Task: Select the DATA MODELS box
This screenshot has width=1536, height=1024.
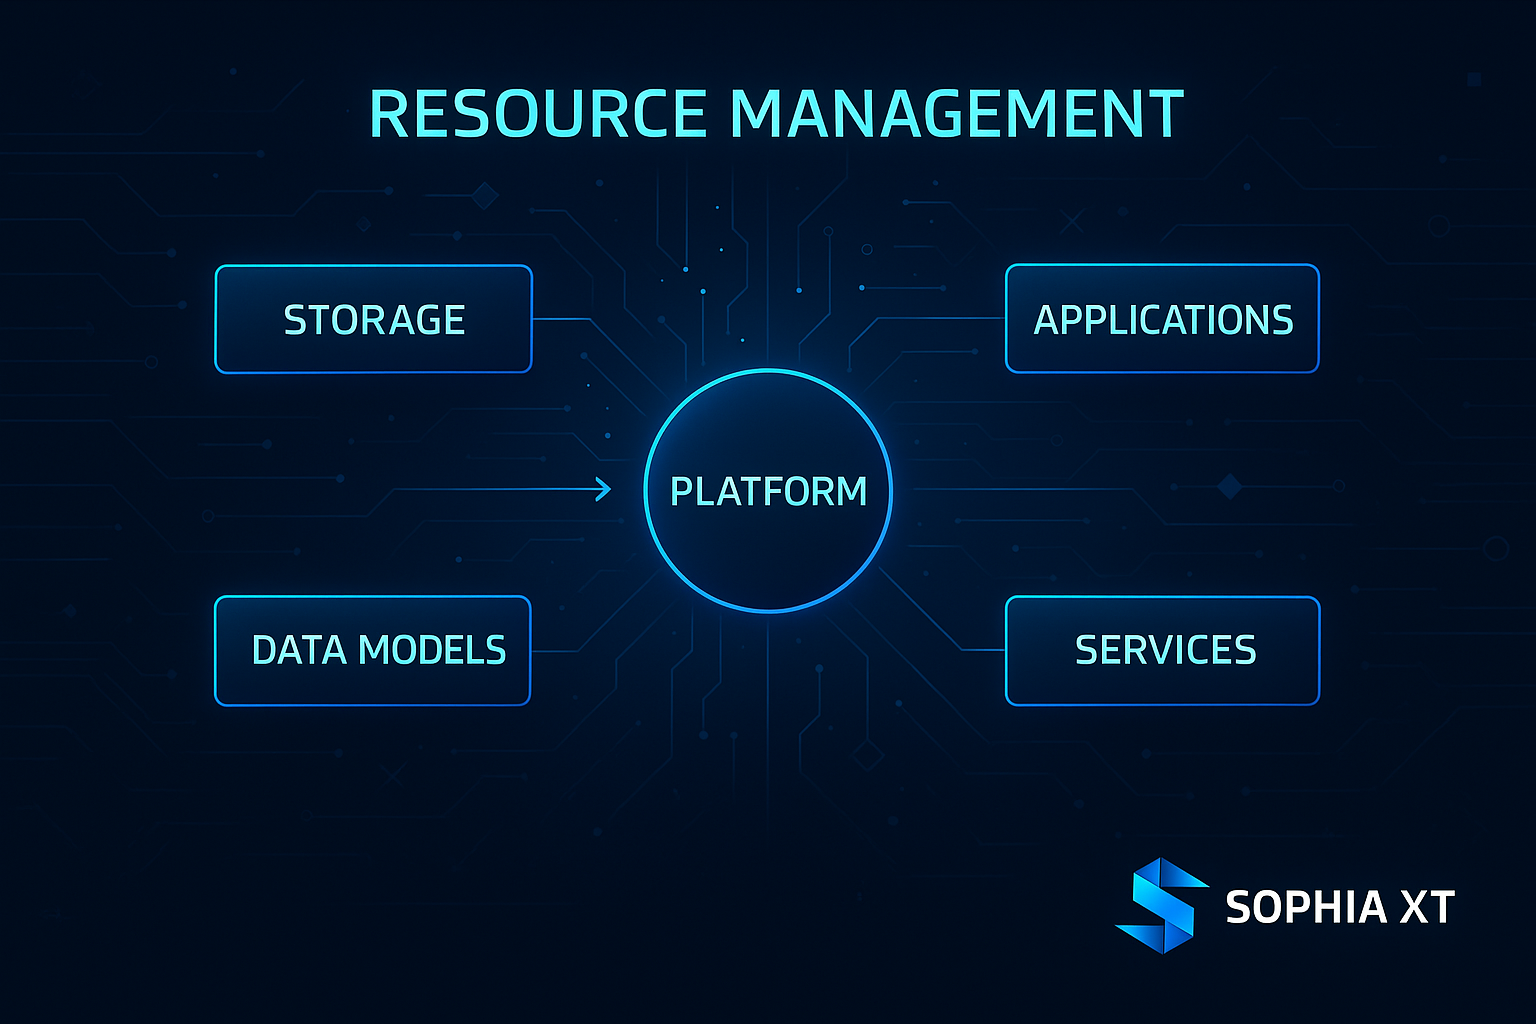Action: (373, 651)
